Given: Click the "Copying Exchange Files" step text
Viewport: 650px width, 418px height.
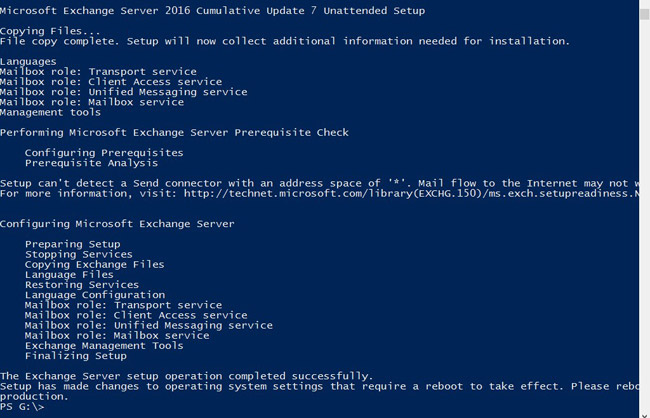Looking at the screenshot, I should [94, 264].
